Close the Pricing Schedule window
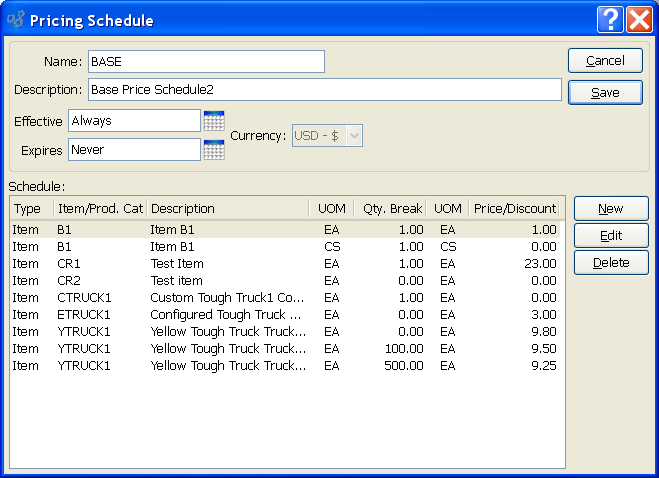 639,19
